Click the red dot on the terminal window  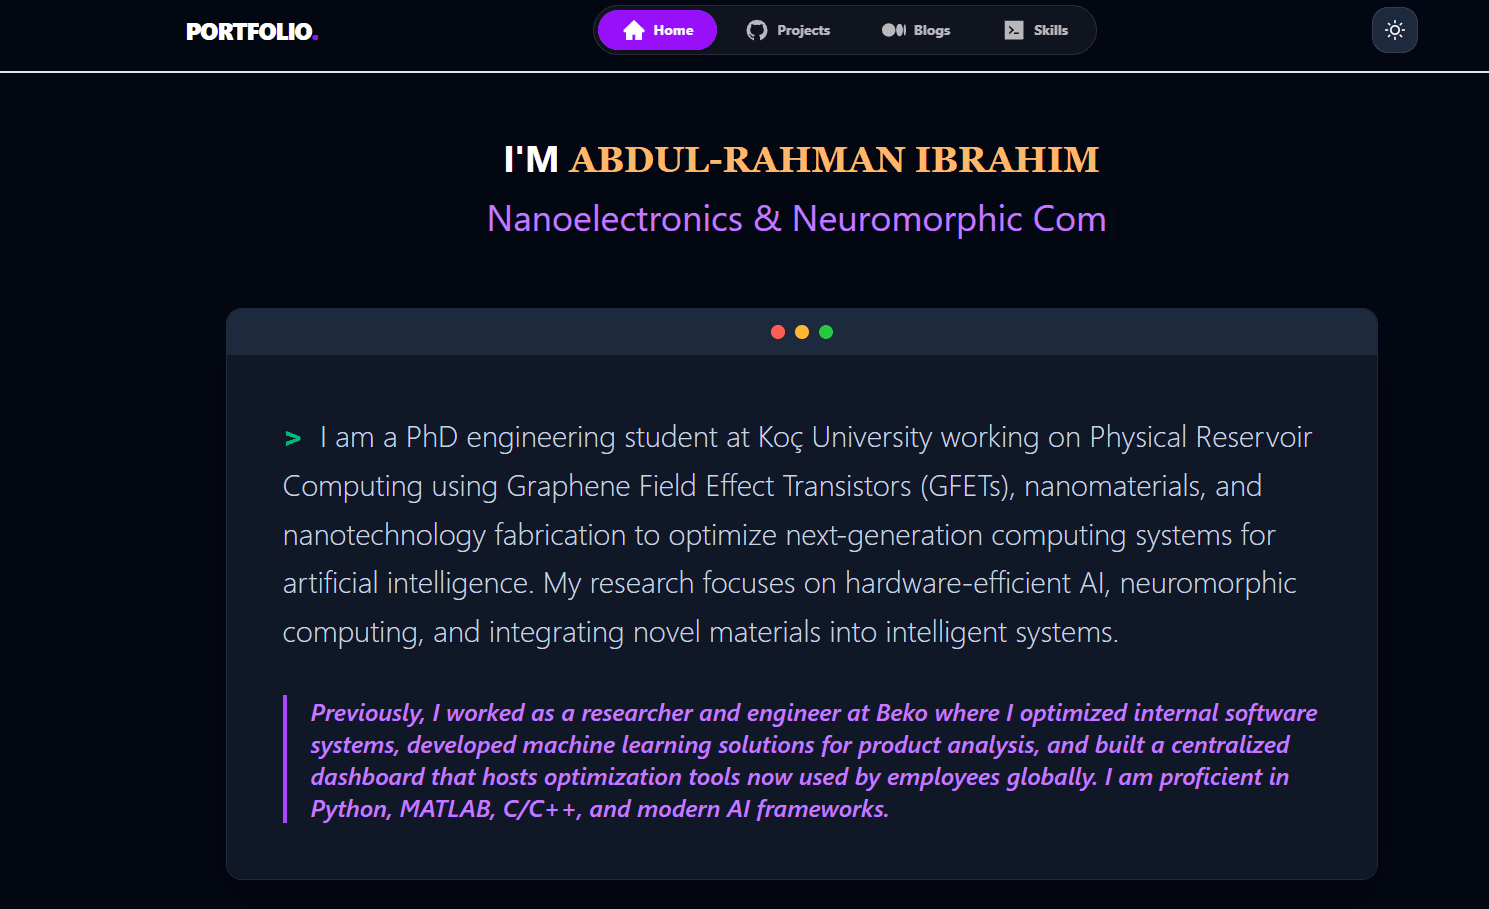point(778,331)
